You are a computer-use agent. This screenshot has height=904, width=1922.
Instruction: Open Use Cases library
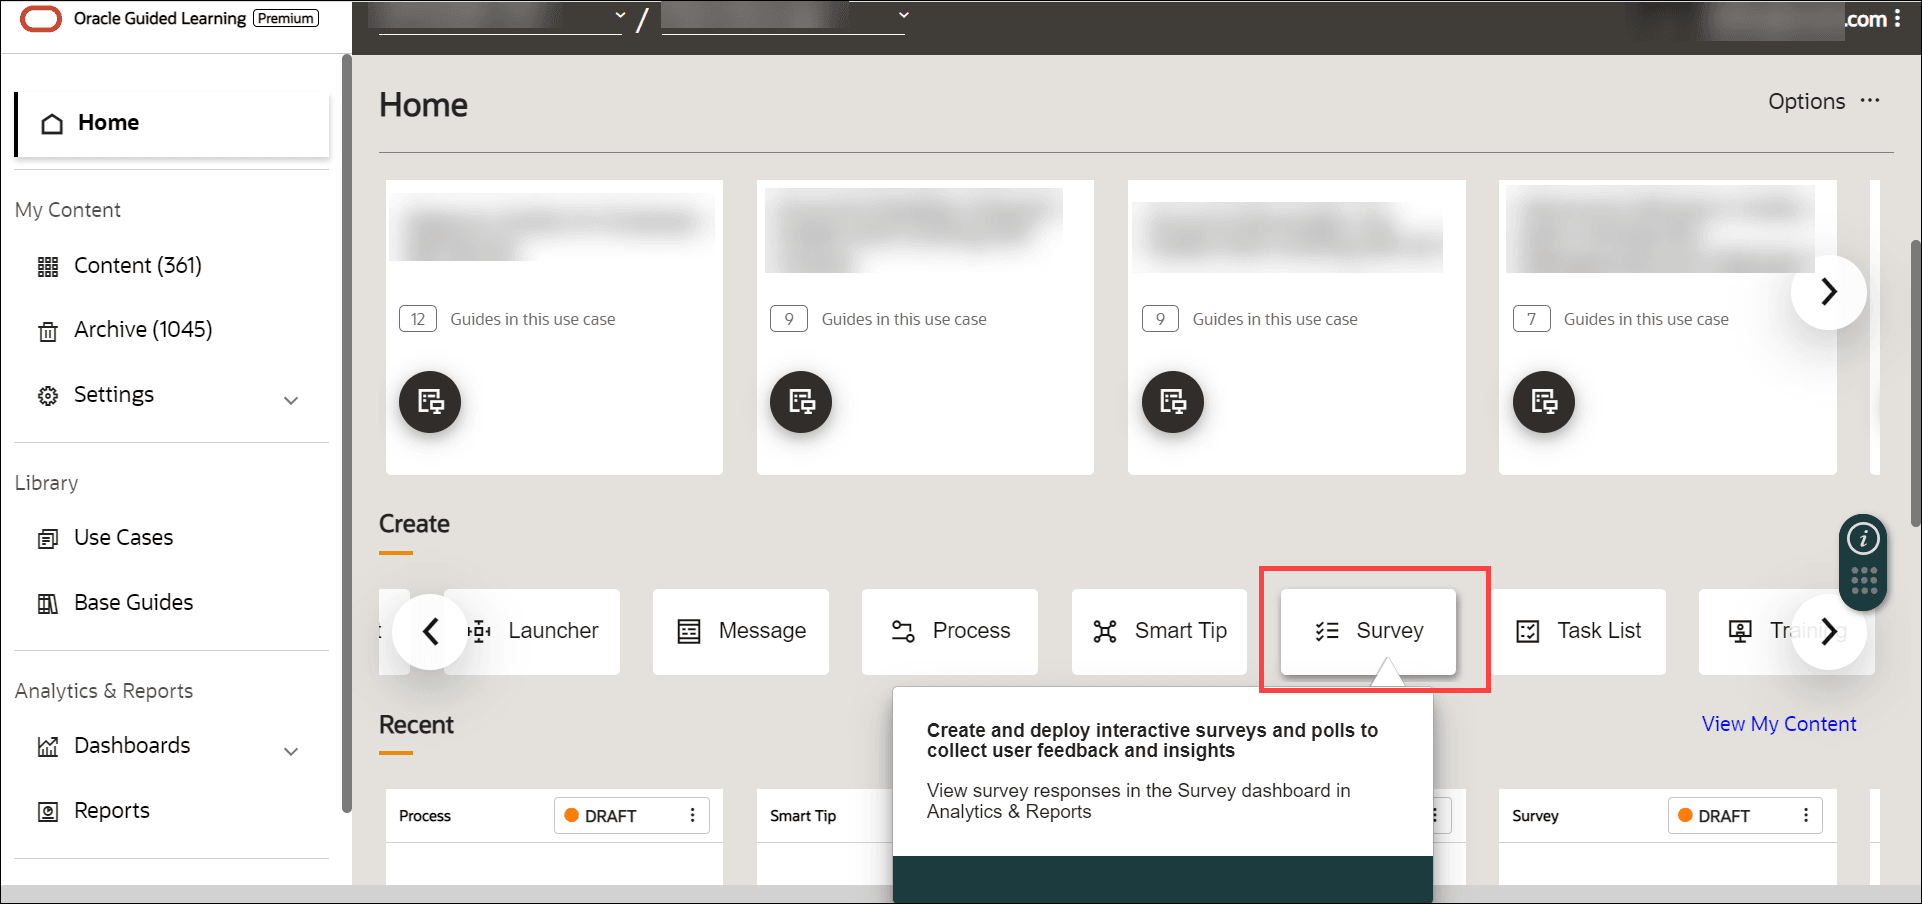coord(123,538)
